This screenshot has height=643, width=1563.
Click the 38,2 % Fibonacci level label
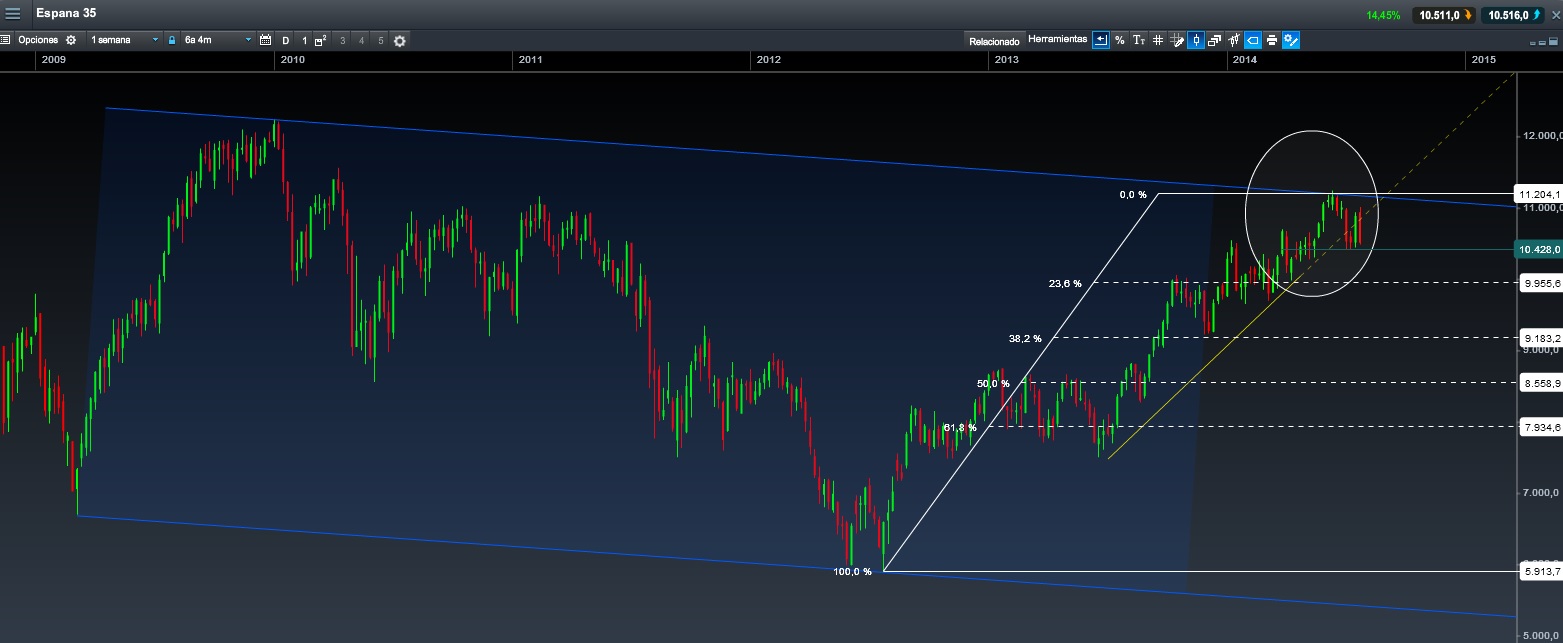click(1025, 338)
